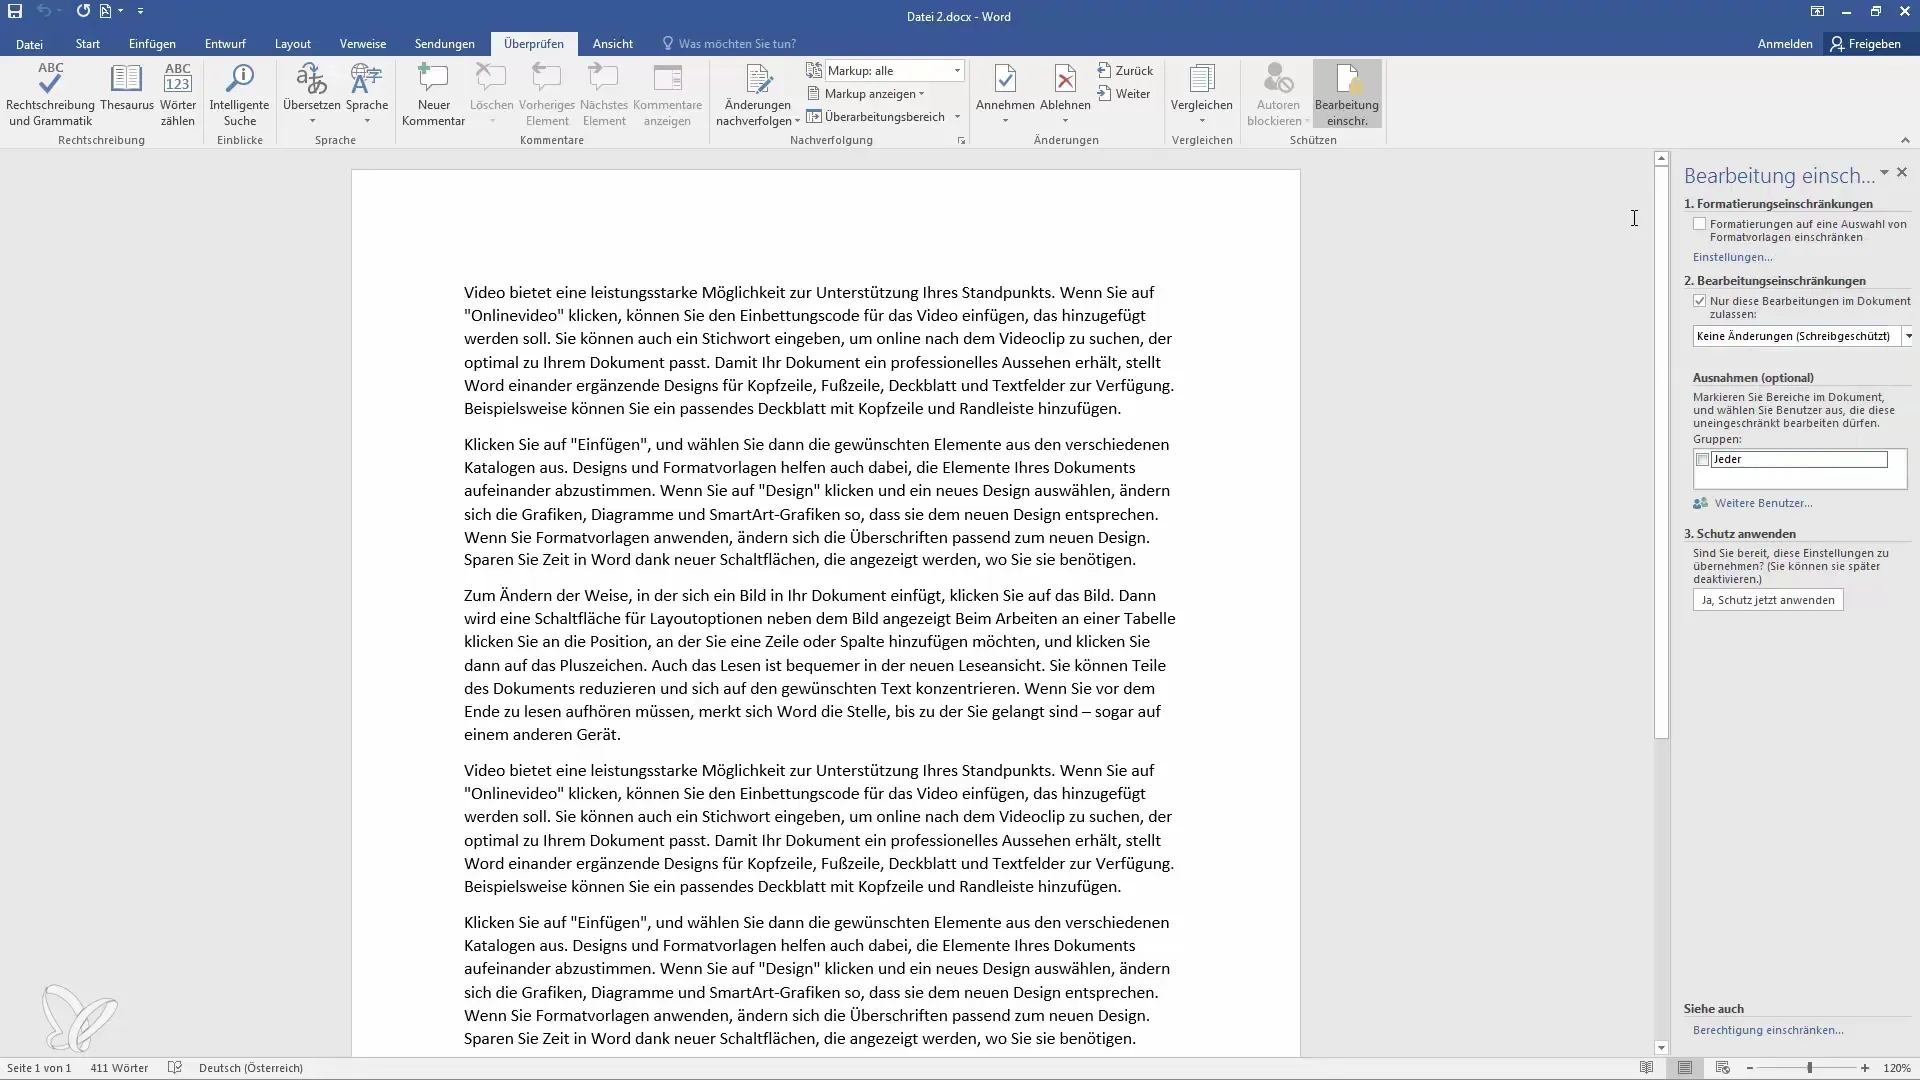
Task: Add a Neuer Kommentar
Action: [x=433, y=94]
